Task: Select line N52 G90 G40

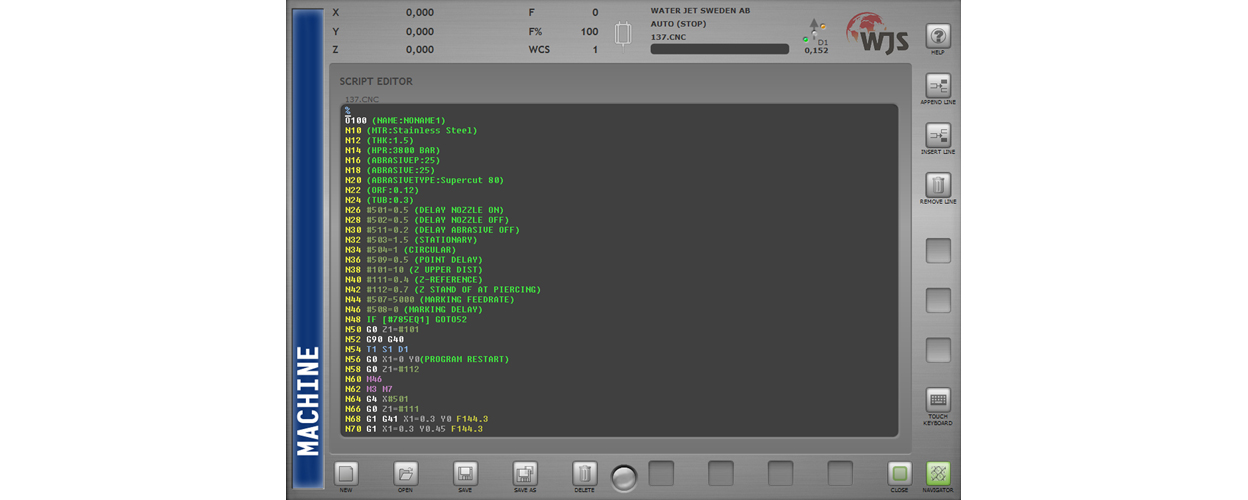Action: 374,339
